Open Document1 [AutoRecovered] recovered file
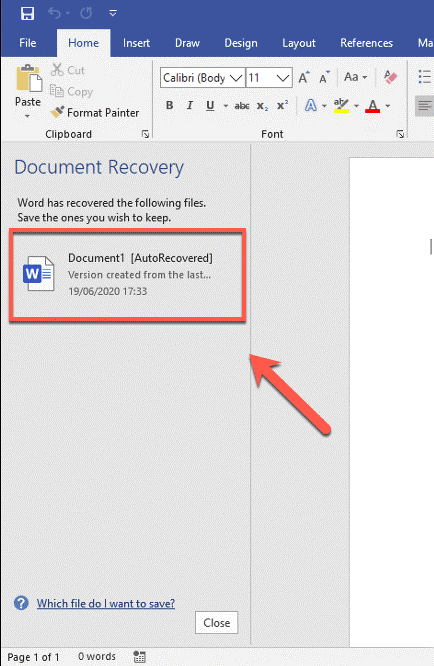The height and width of the screenshot is (666, 434). pos(127,274)
